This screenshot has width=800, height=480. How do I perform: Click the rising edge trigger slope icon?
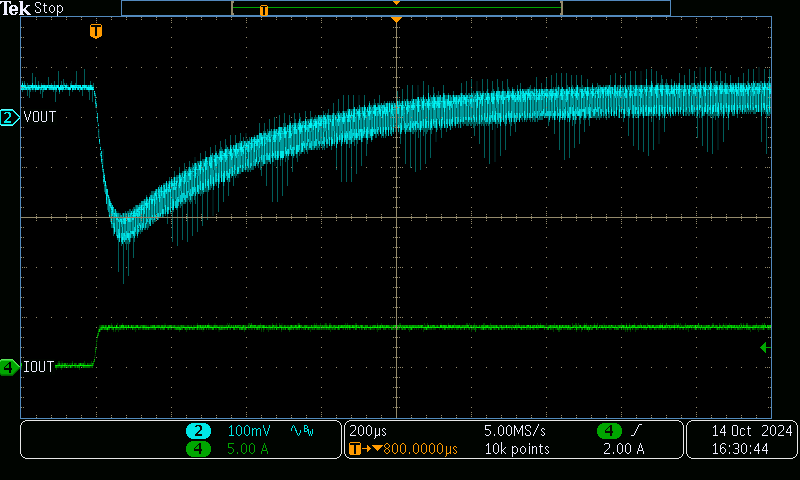click(x=637, y=431)
